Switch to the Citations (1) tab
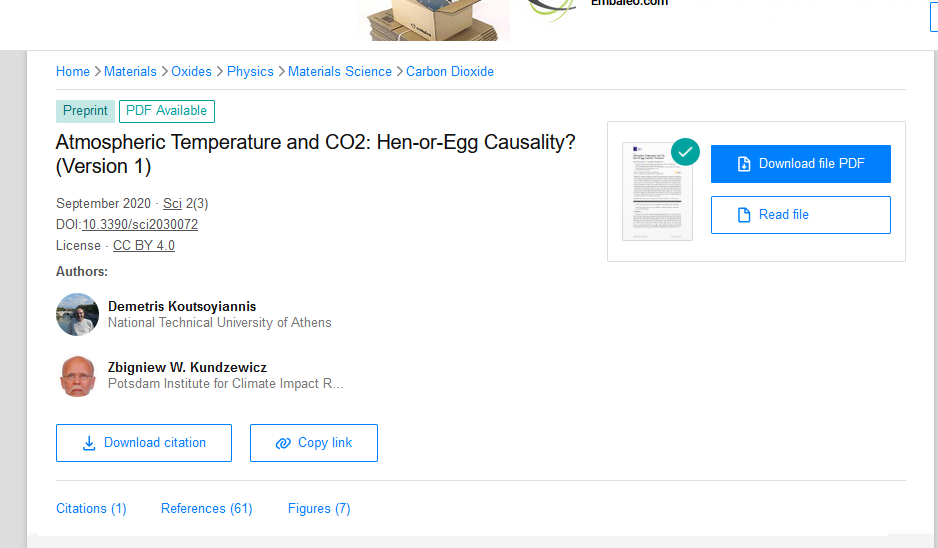Viewport: 938px width, 548px height. click(91, 509)
